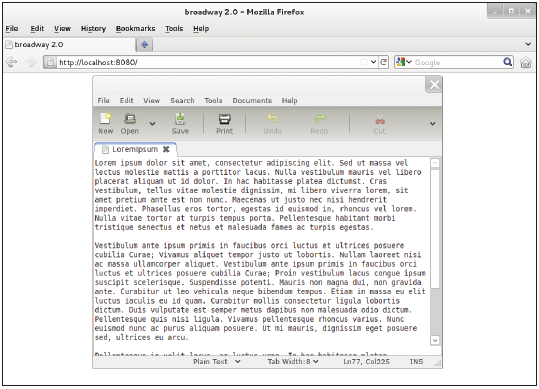Close the gedit broadway window with X
This screenshot has height=389, width=539.
tap(434, 85)
